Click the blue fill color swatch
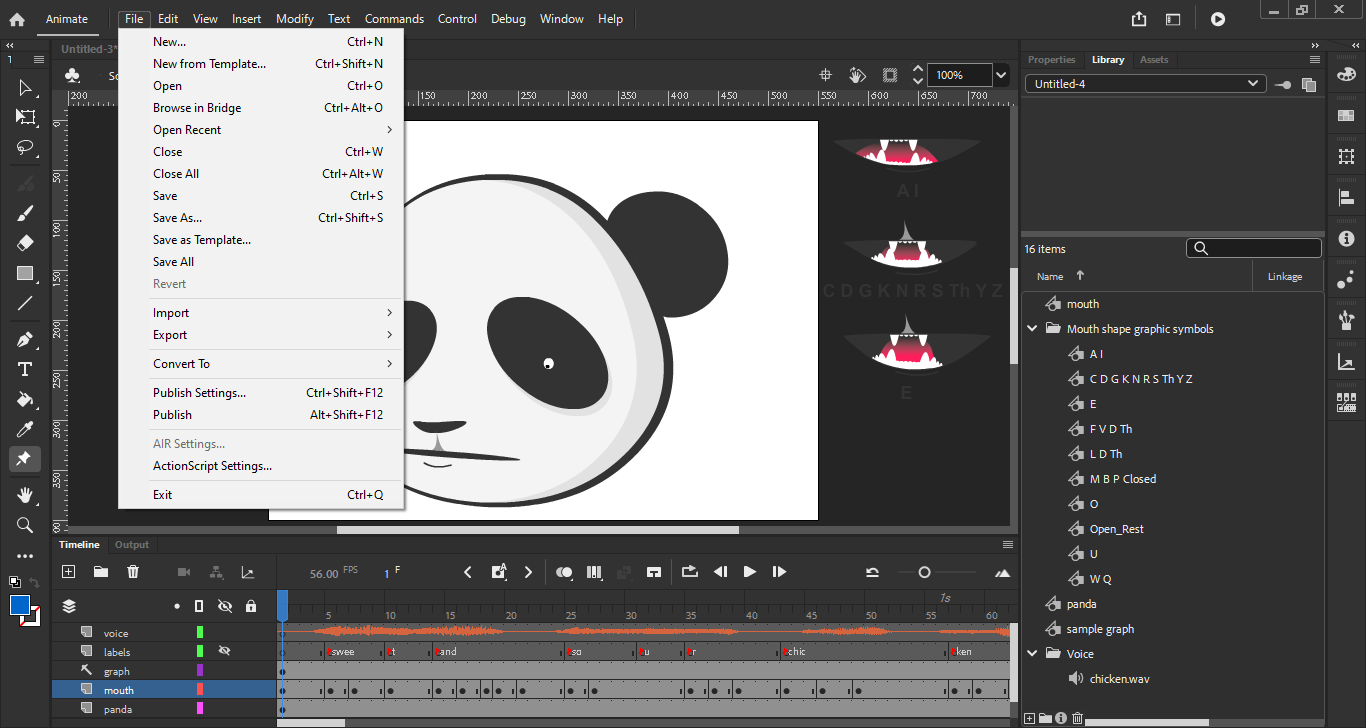1366x728 pixels. click(x=20, y=605)
